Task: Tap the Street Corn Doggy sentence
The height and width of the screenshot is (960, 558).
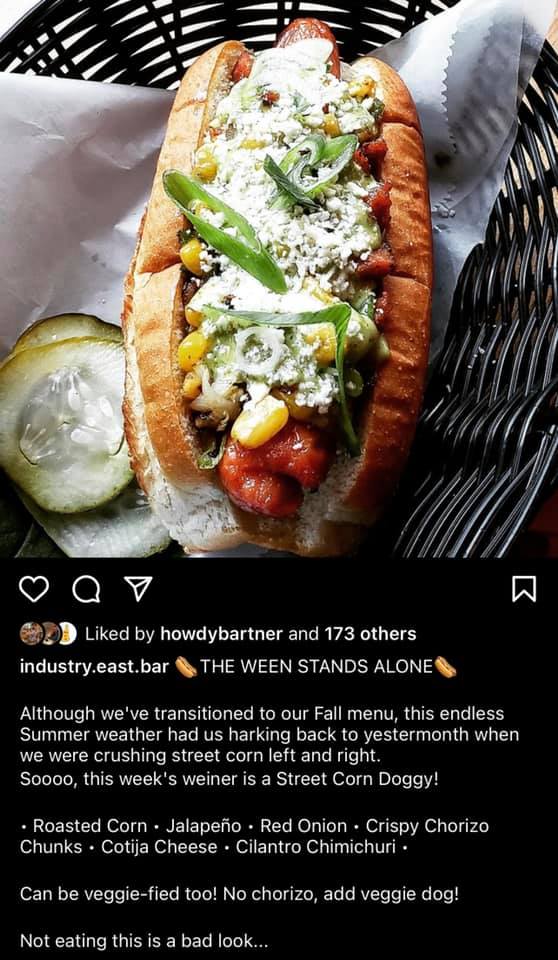Action: 229,779
